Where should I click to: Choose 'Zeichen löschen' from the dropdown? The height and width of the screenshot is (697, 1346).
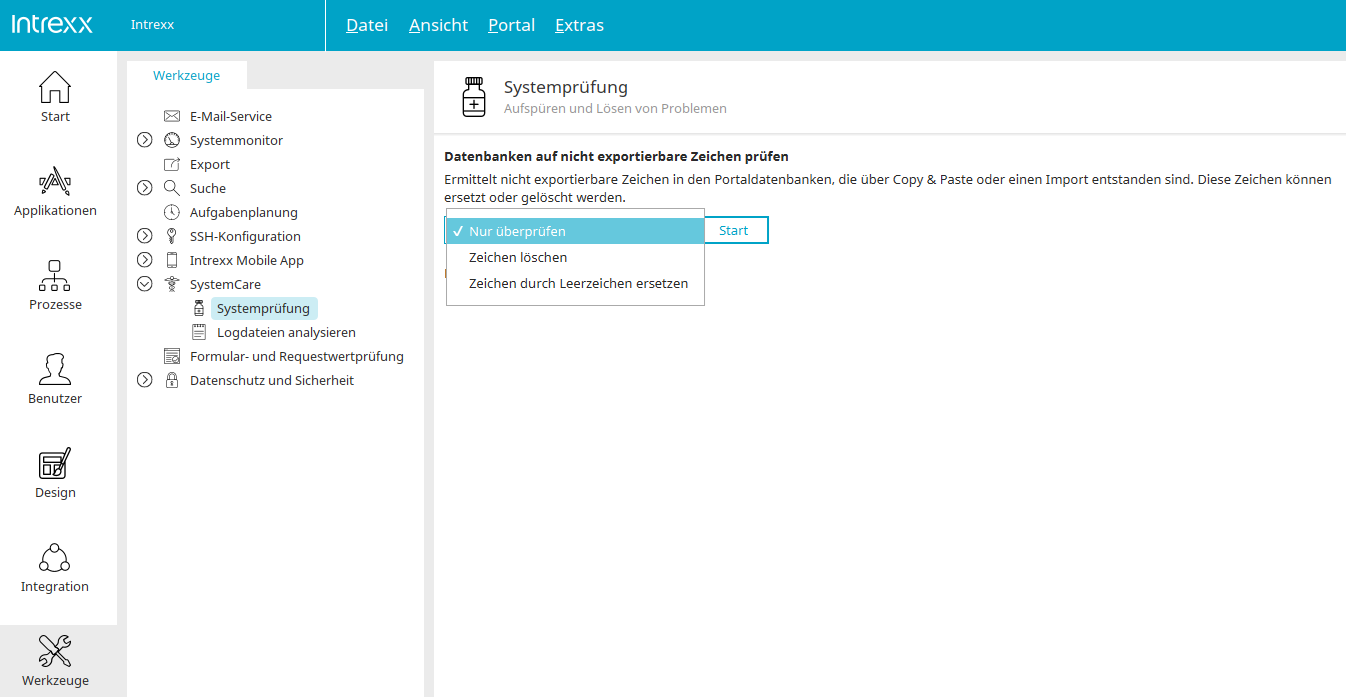518,257
